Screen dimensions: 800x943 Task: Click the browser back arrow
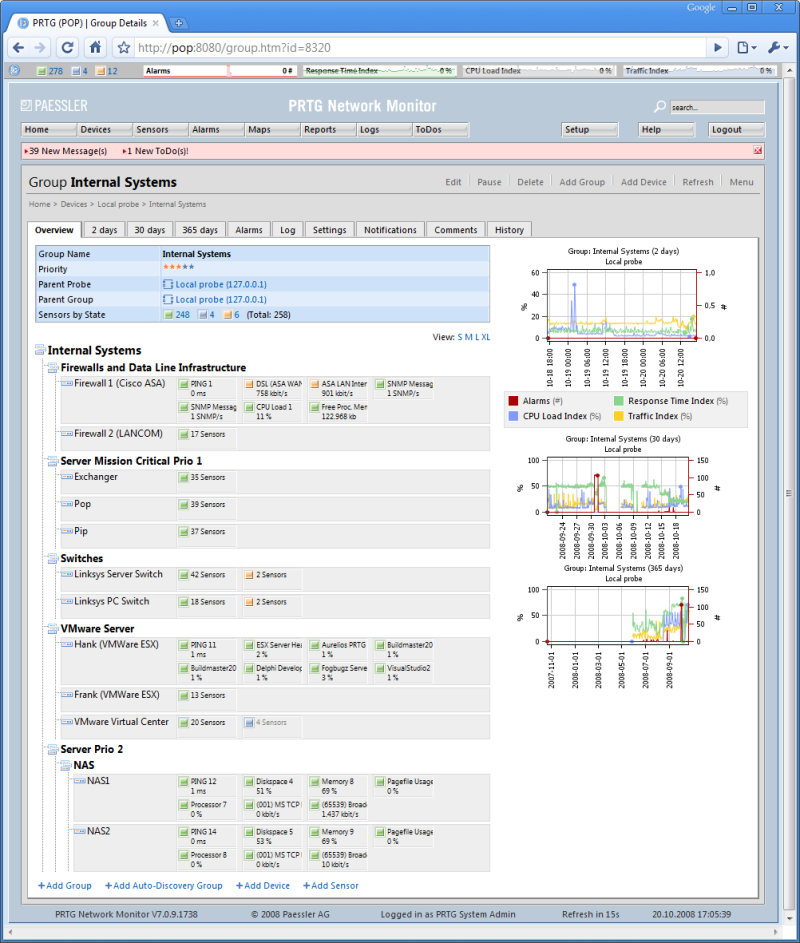point(17,47)
